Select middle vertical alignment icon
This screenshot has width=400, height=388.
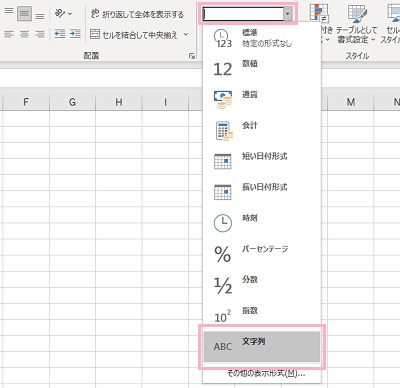click(24, 14)
